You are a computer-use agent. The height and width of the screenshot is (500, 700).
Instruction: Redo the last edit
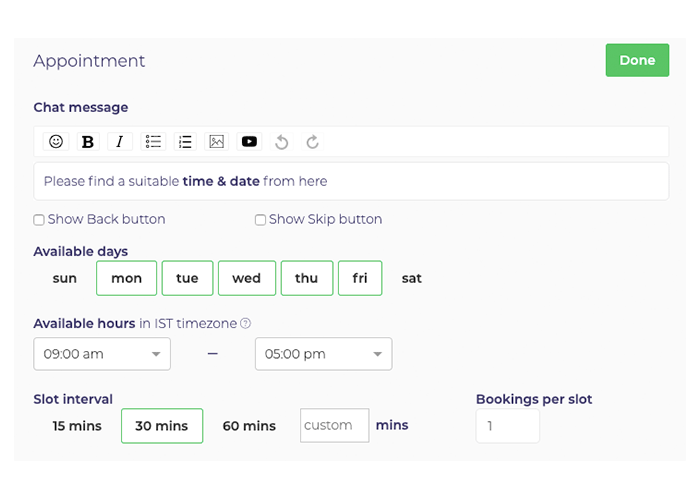tap(313, 142)
